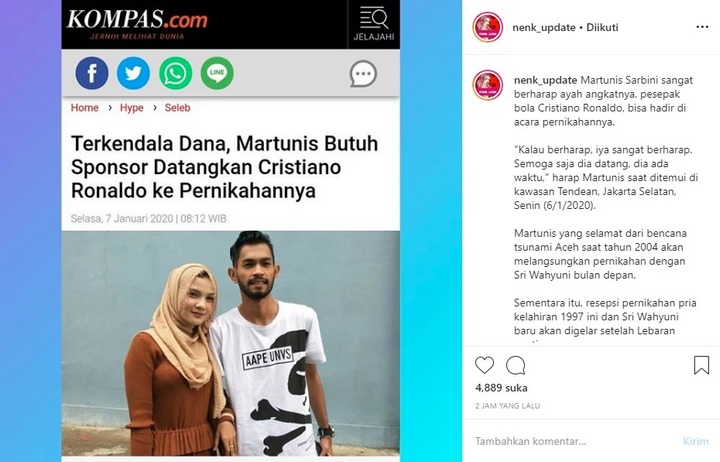Open nenk_update profile from header username
The width and height of the screenshot is (720, 462).
point(544,28)
